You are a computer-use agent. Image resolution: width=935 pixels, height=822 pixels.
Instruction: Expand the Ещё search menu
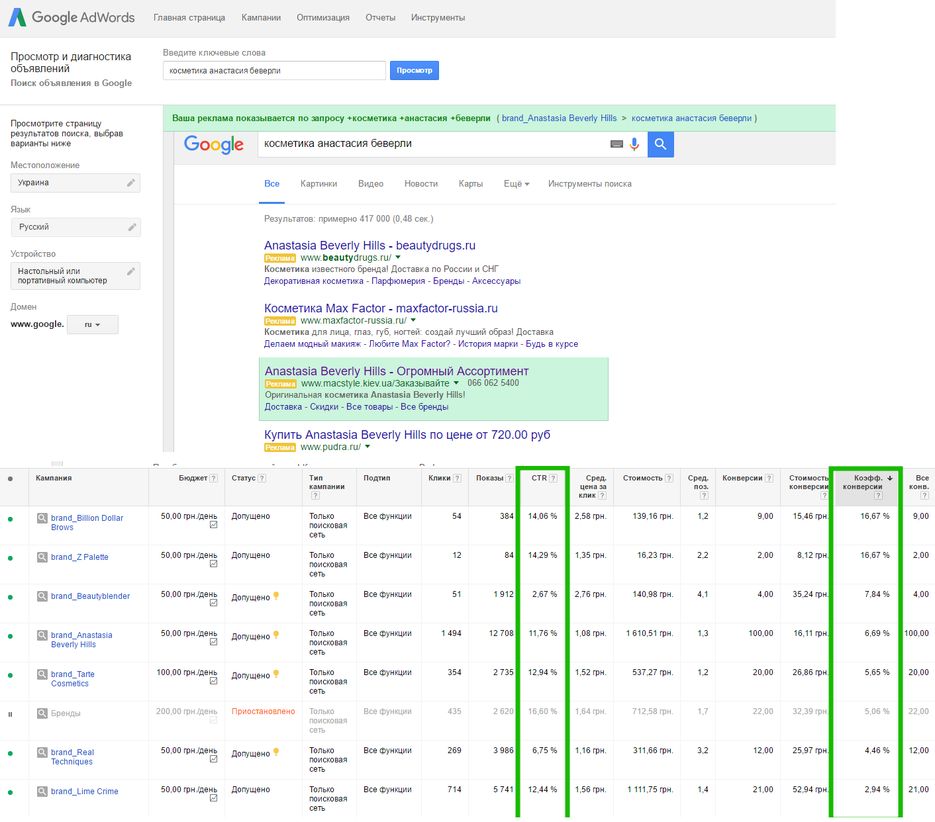(x=516, y=184)
